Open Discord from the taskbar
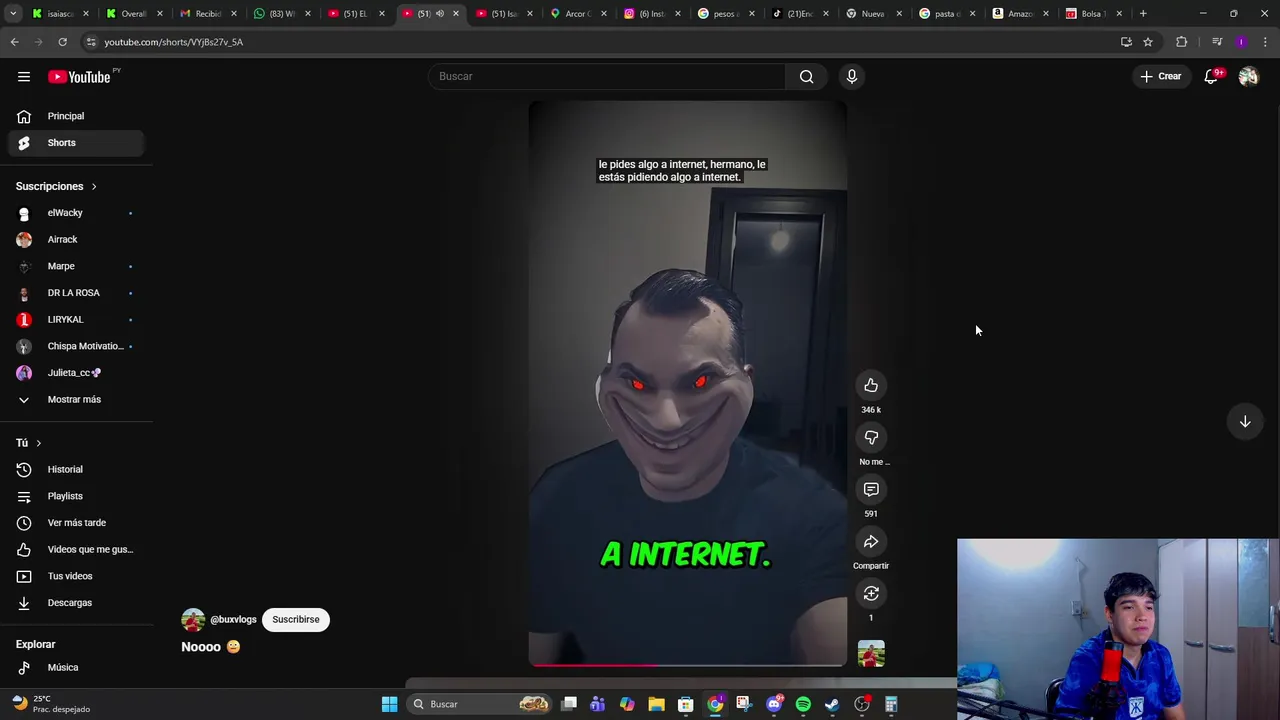The width and height of the screenshot is (1280, 720). click(774, 704)
